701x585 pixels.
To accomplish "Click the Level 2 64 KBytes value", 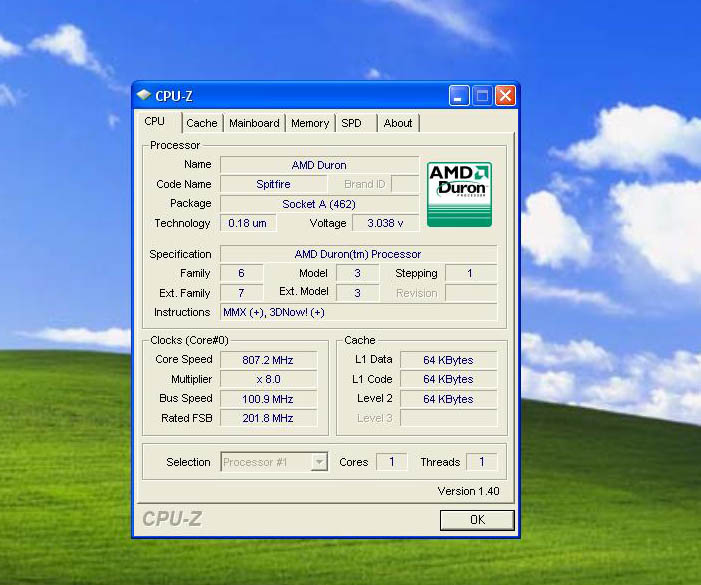I will pyautogui.click(x=448, y=399).
